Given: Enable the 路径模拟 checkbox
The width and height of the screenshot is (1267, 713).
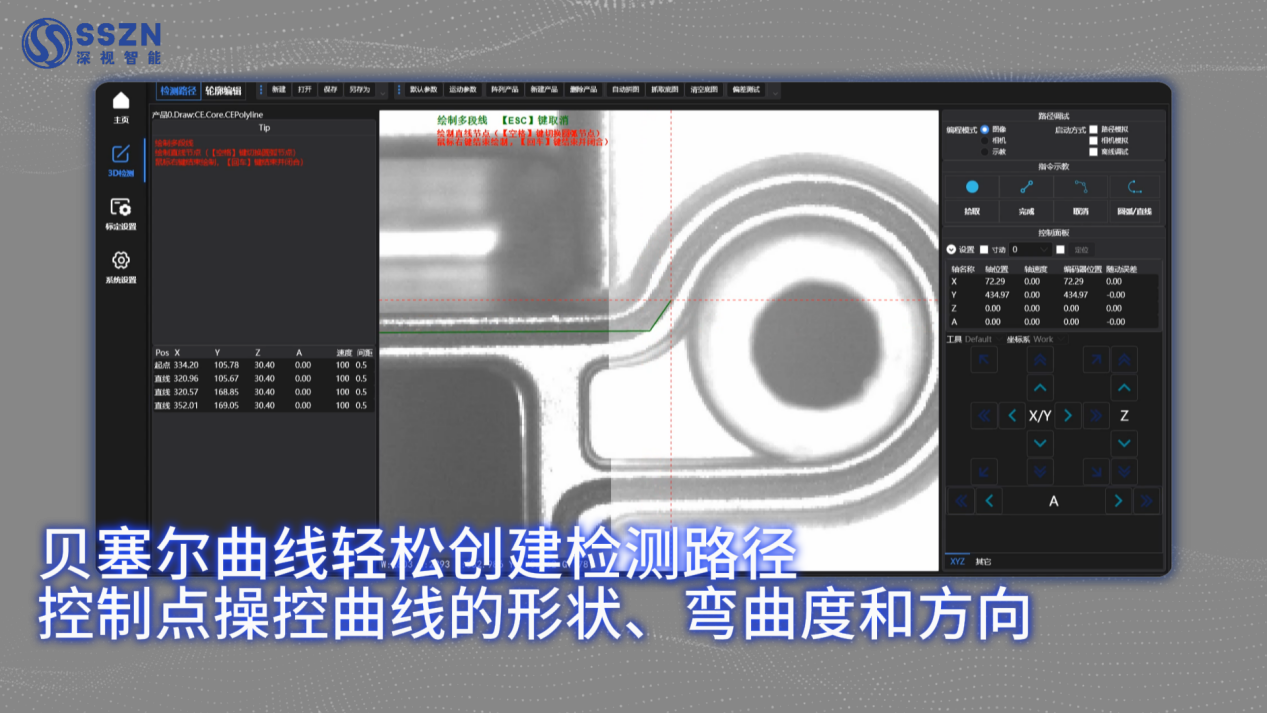Looking at the screenshot, I should (1093, 130).
